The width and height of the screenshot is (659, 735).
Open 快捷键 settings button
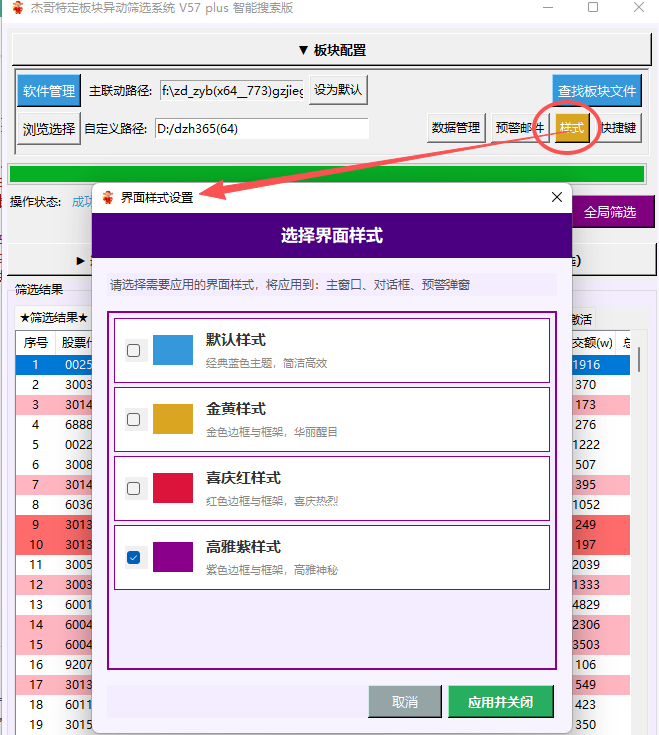click(x=619, y=128)
